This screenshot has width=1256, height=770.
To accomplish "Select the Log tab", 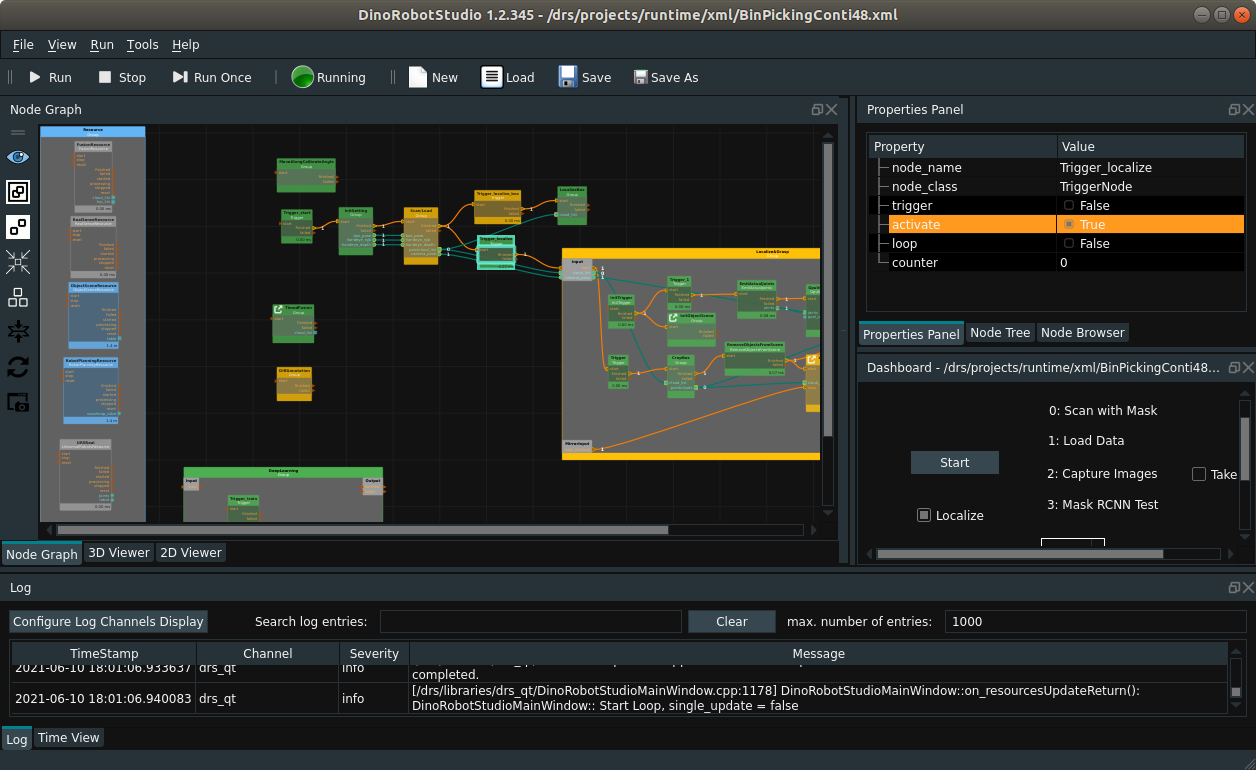I will point(17,740).
